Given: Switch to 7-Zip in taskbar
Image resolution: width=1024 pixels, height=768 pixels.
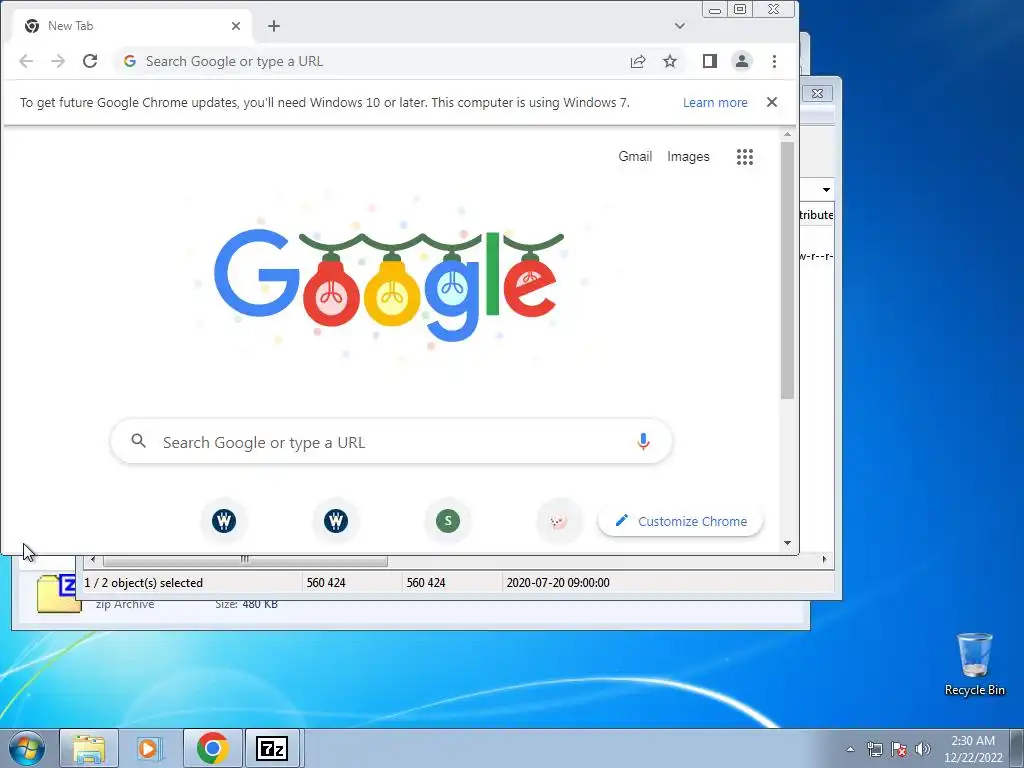Looking at the screenshot, I should (x=272, y=748).
